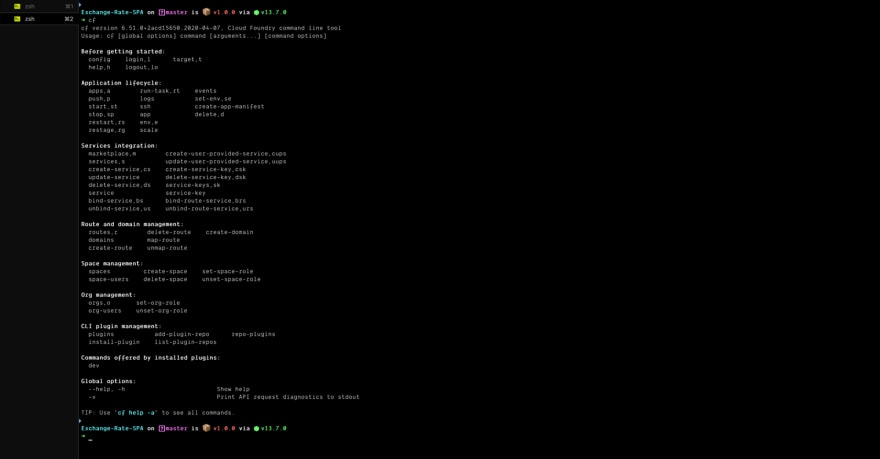
Task: Click the 'delete,d' command text
Action: click(209, 114)
